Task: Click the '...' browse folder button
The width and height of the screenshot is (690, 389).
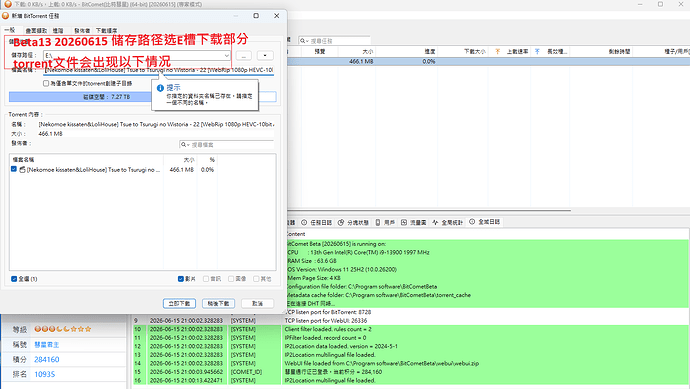Action: pos(244,55)
